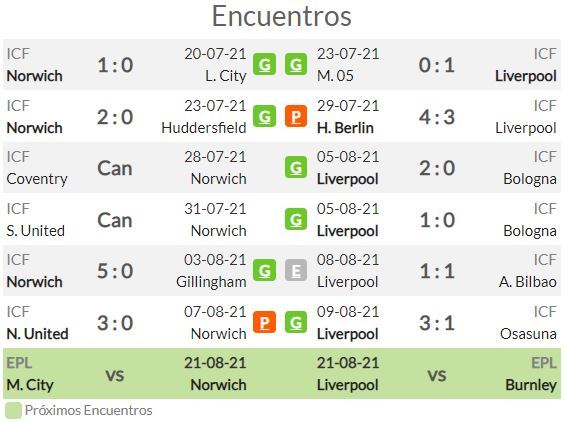Click green G badge for Liverpool 1:0 Bologna

[x=296, y=219]
